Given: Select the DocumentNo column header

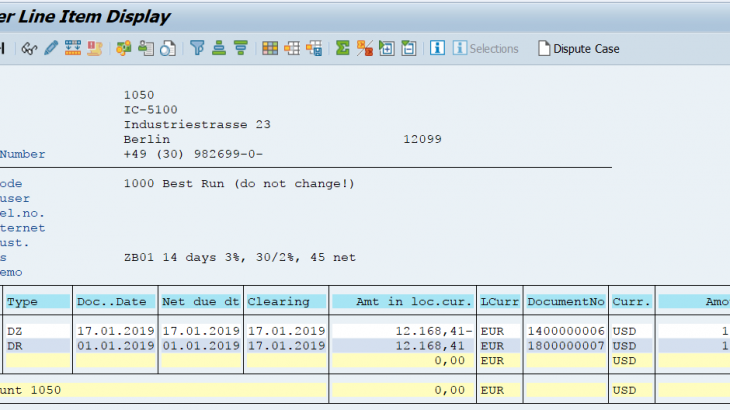Looking at the screenshot, I should click(565, 301).
